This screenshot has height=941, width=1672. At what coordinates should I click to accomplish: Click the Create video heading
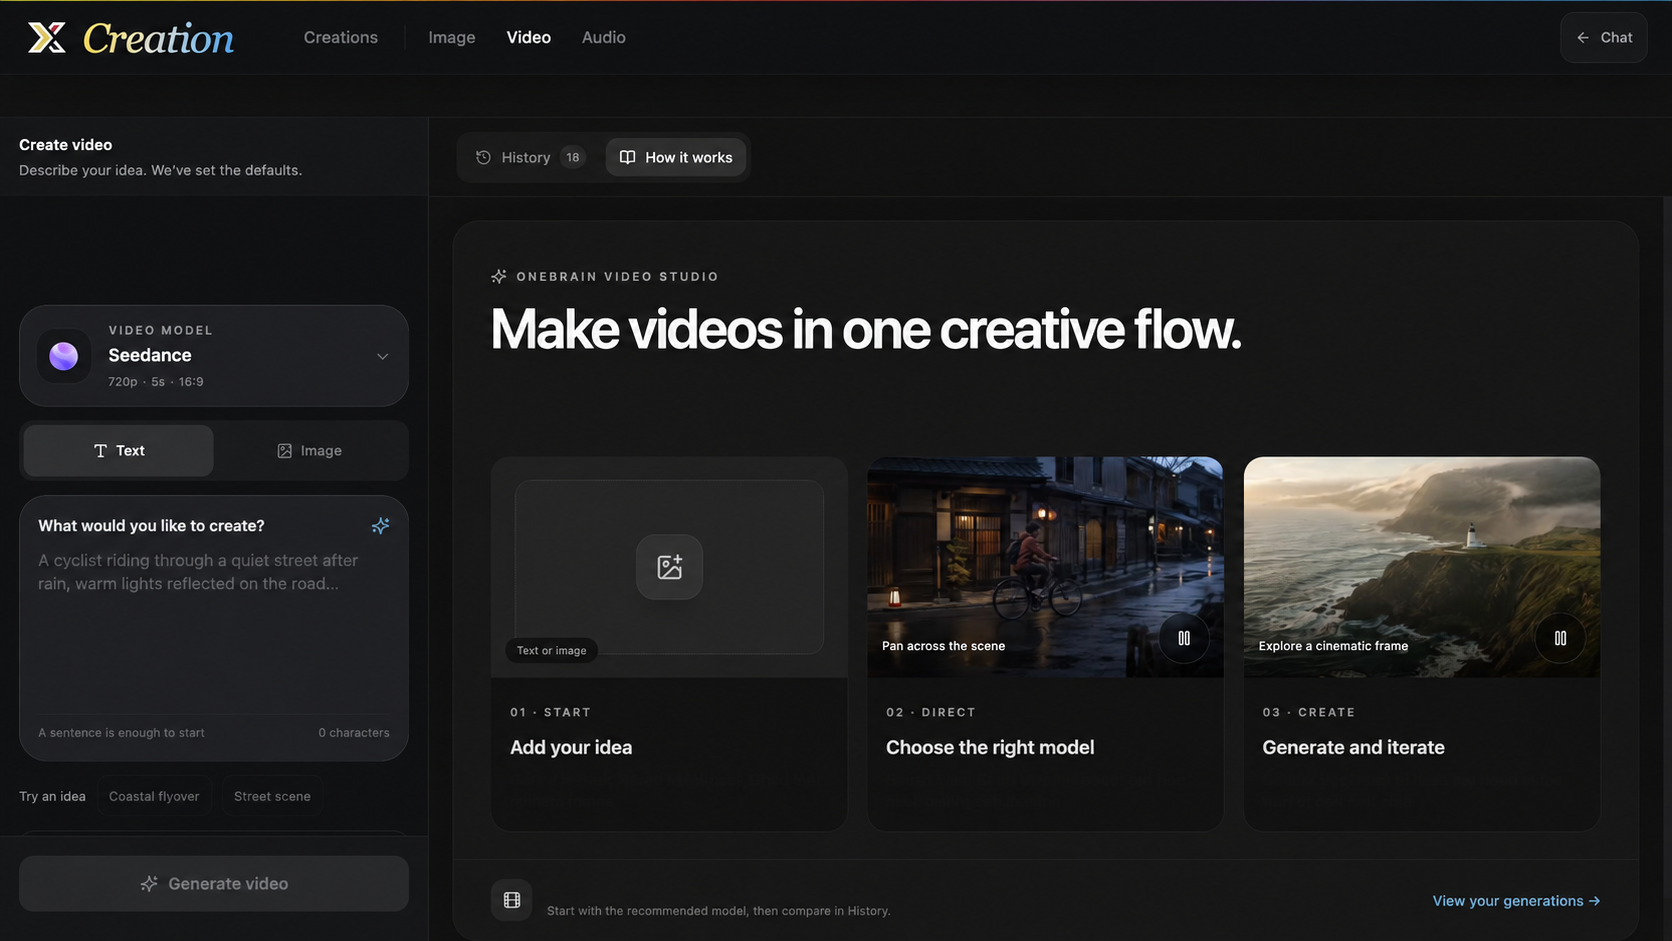pyautogui.click(x=66, y=145)
